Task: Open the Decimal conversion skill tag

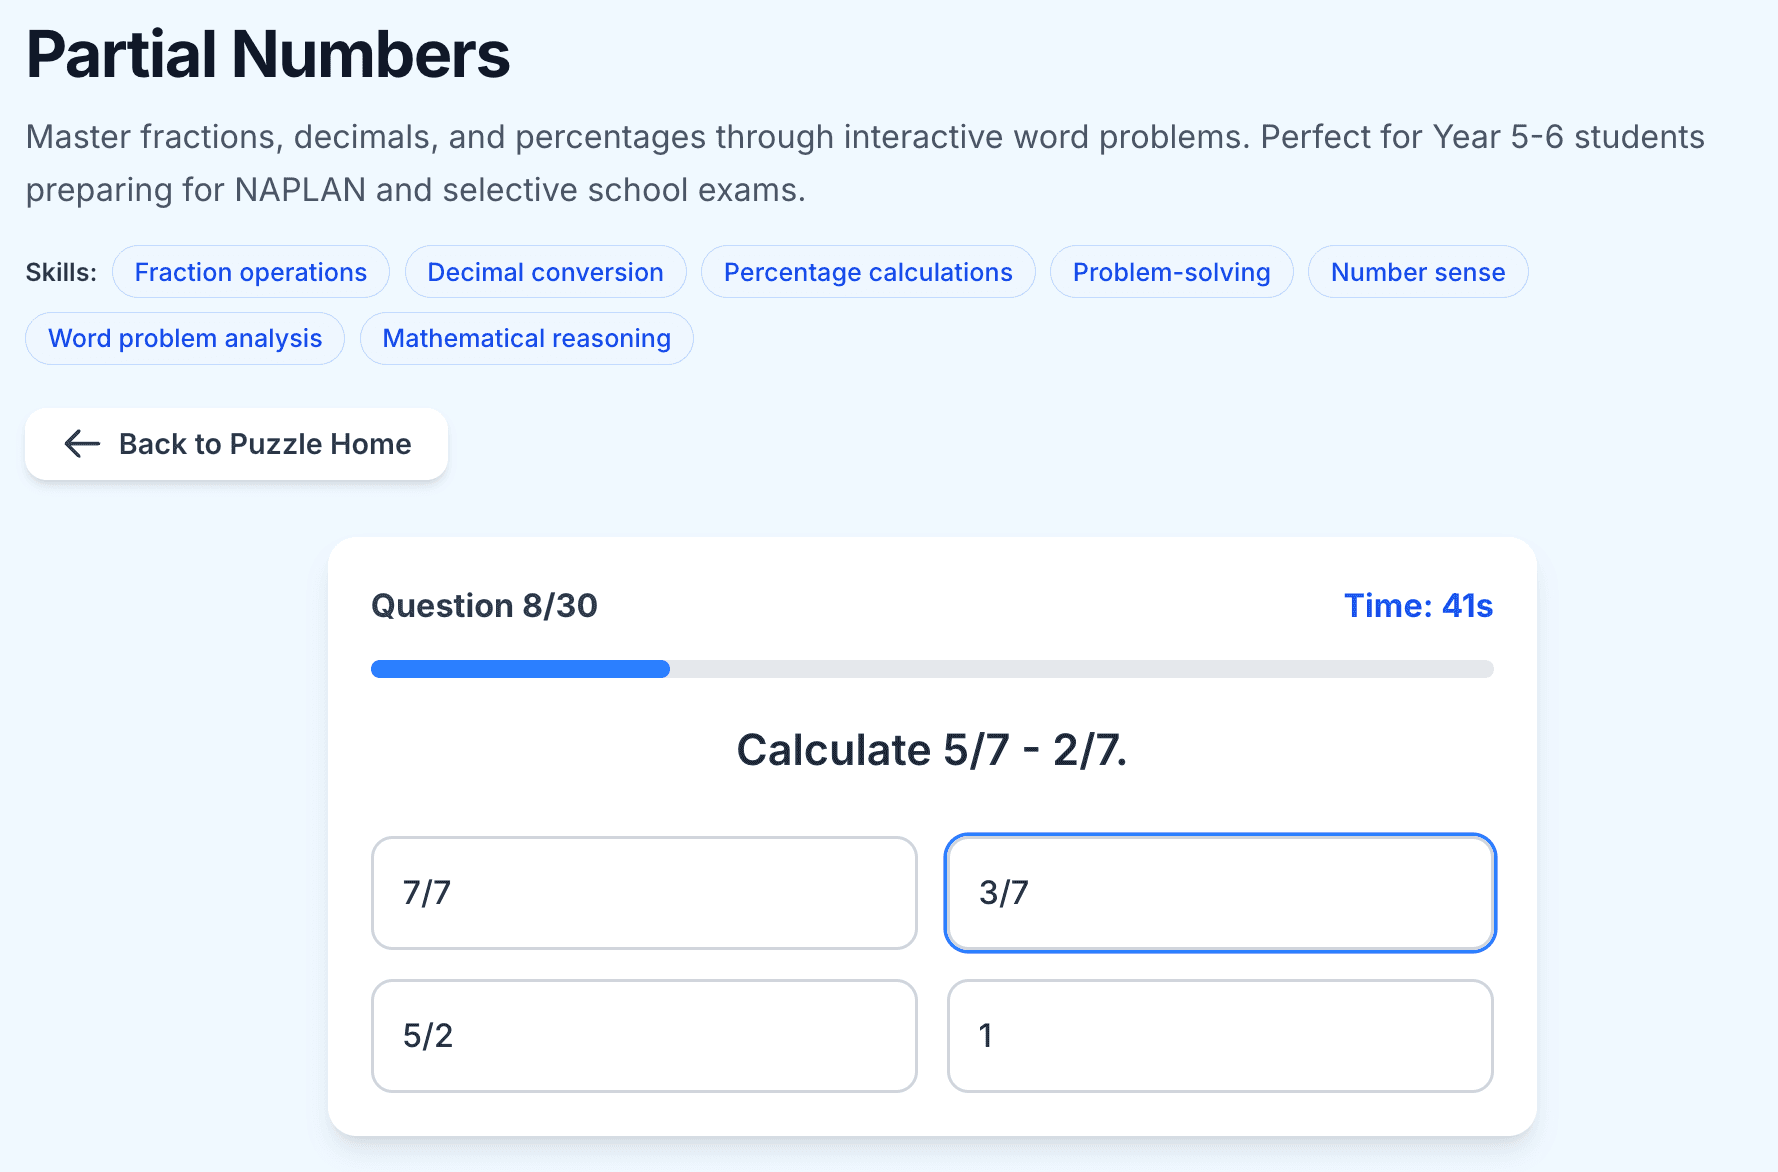Action: 545,271
